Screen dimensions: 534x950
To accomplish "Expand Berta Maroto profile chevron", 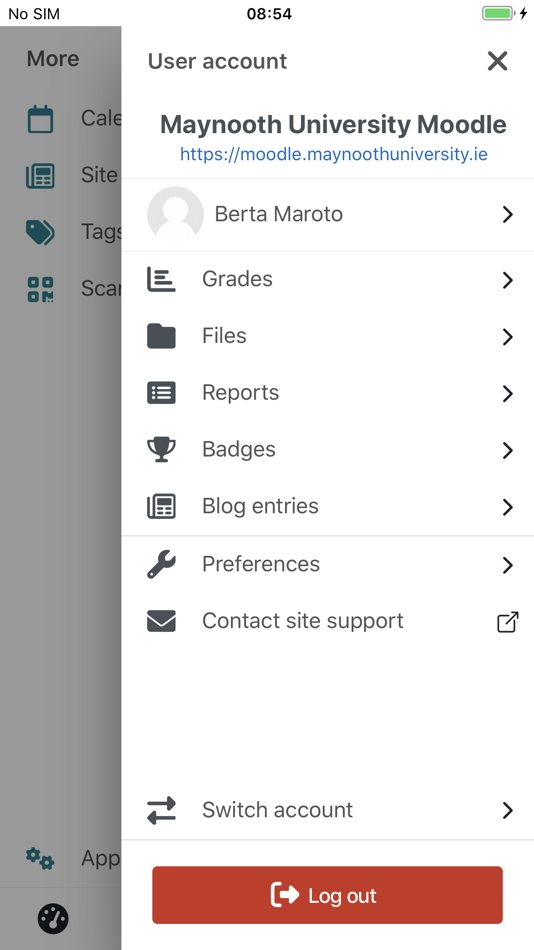I will (508, 214).
